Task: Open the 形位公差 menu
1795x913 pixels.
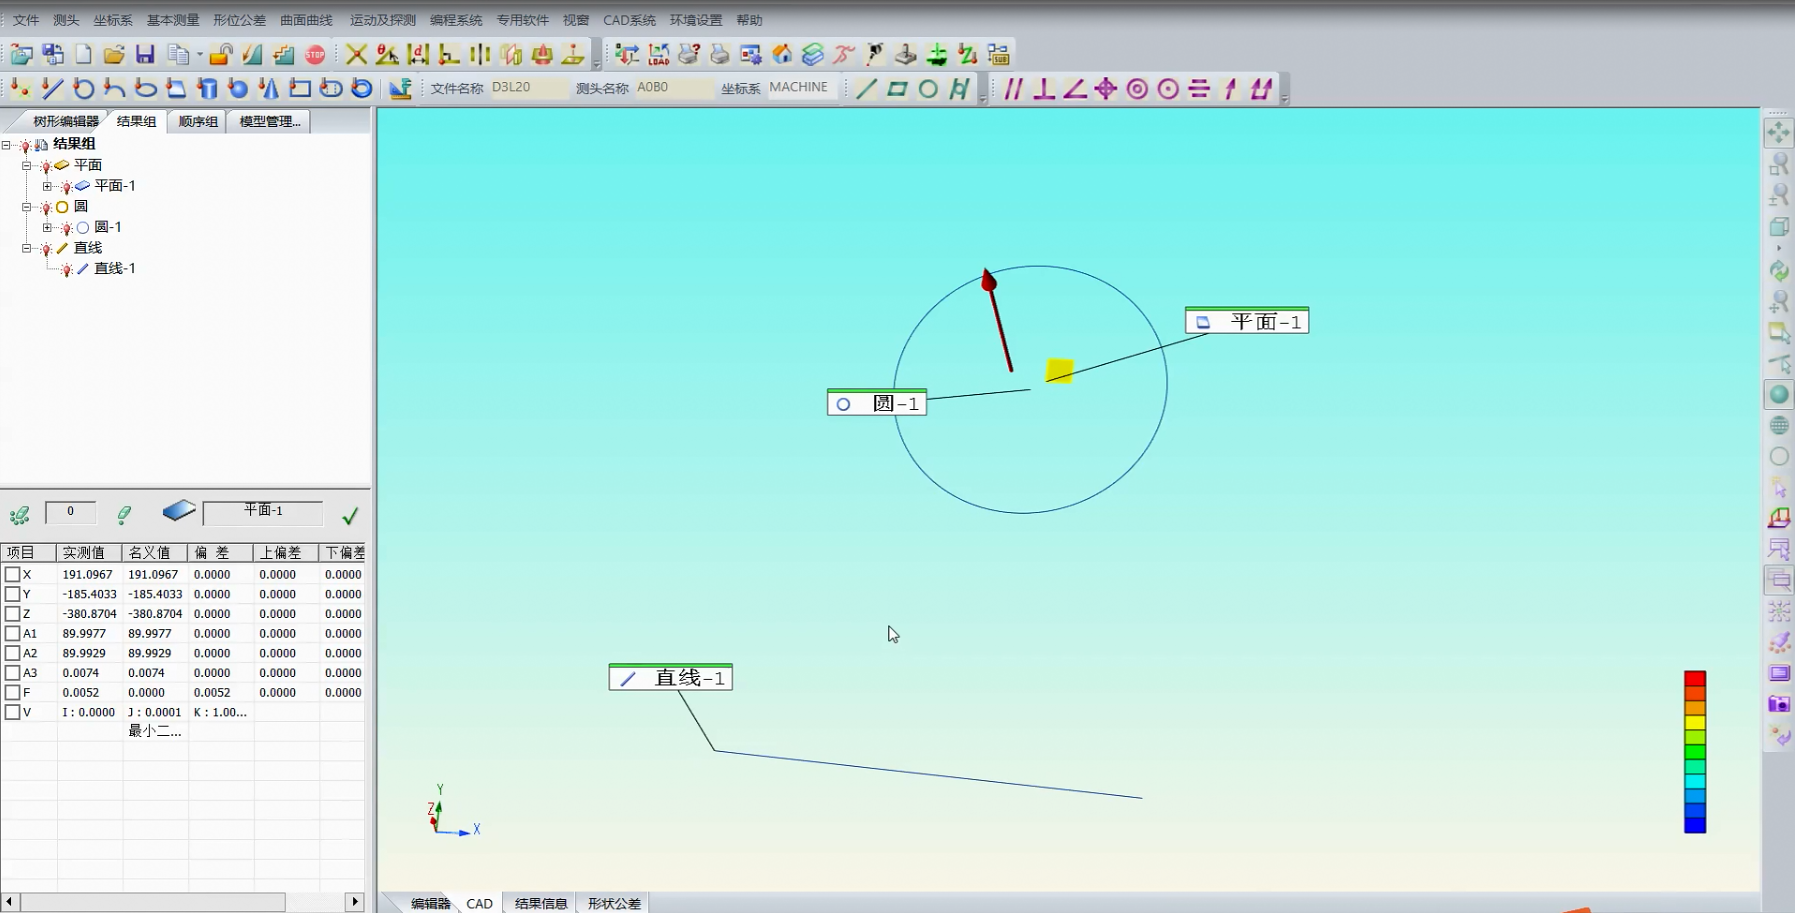Action: pyautogui.click(x=239, y=20)
